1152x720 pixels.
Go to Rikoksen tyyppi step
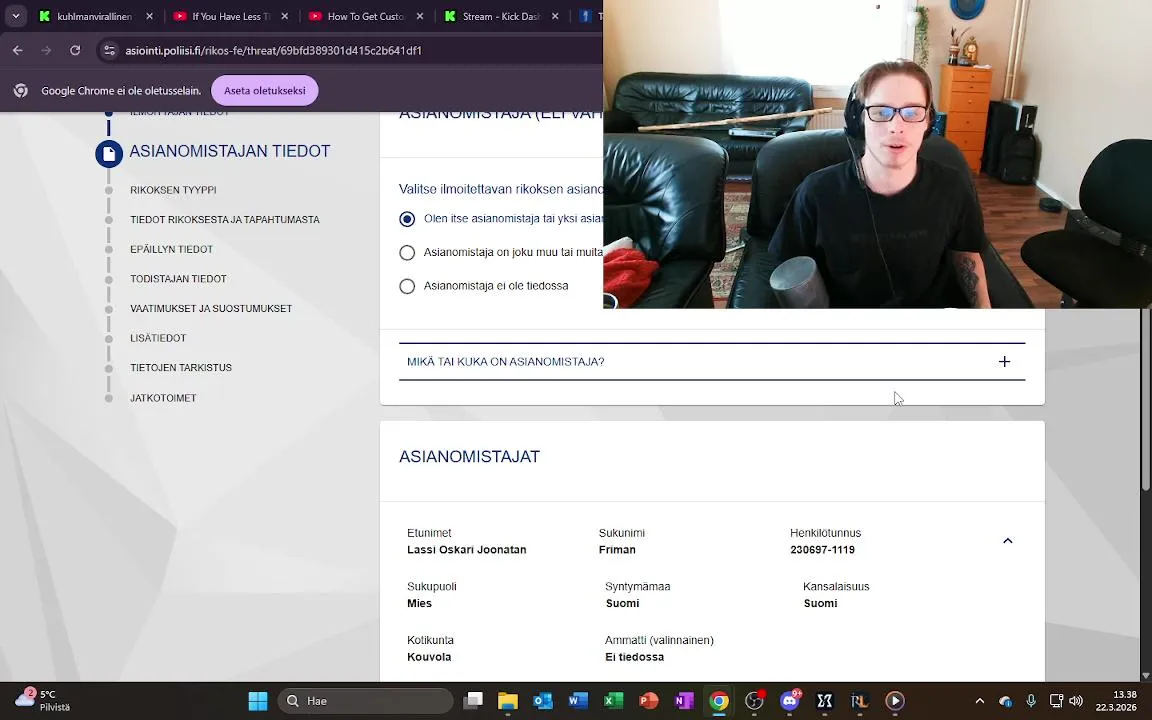[173, 190]
